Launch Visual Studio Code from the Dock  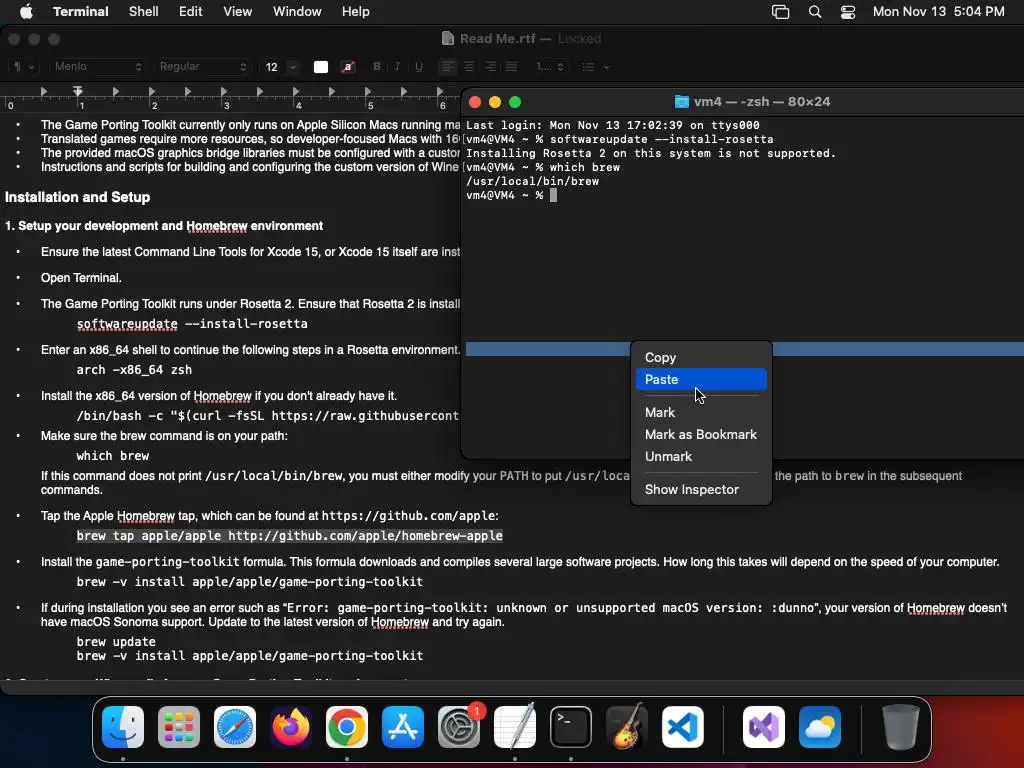[682, 727]
